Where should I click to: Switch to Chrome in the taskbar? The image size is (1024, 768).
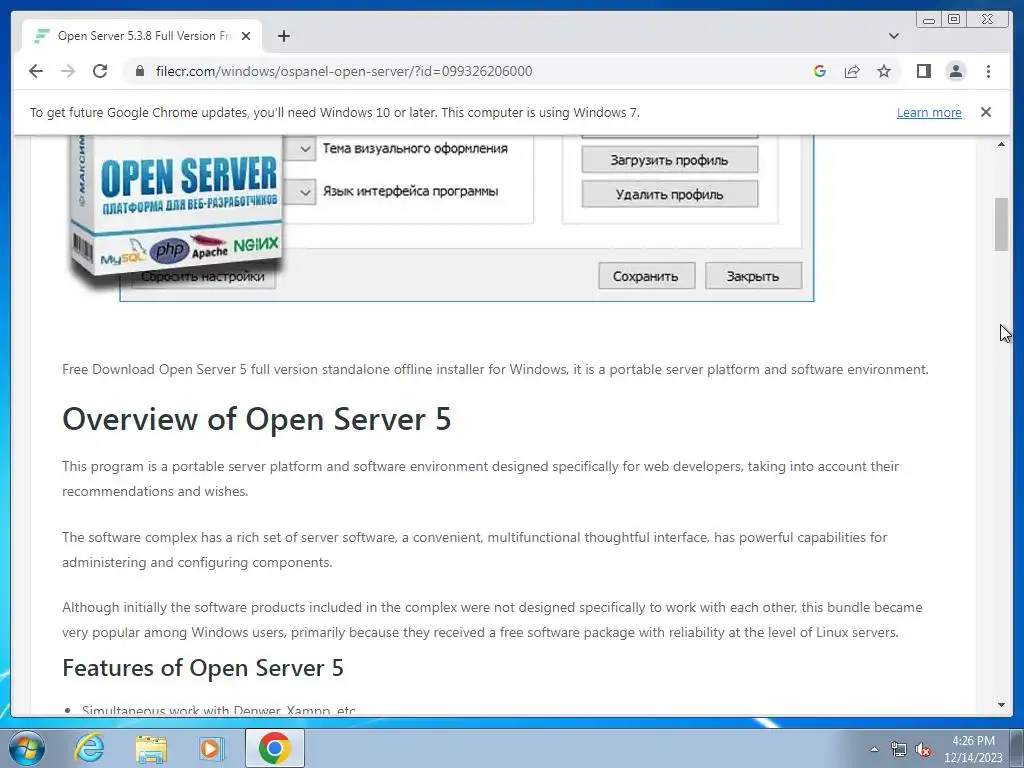pyautogui.click(x=274, y=748)
